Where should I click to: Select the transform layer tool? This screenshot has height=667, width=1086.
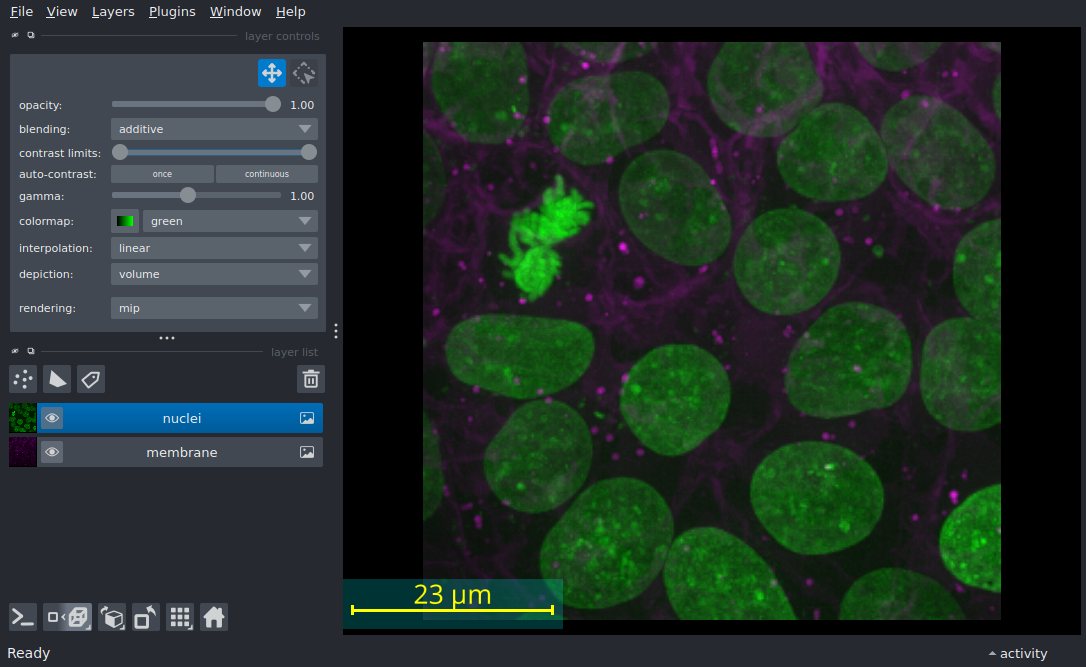[304, 73]
